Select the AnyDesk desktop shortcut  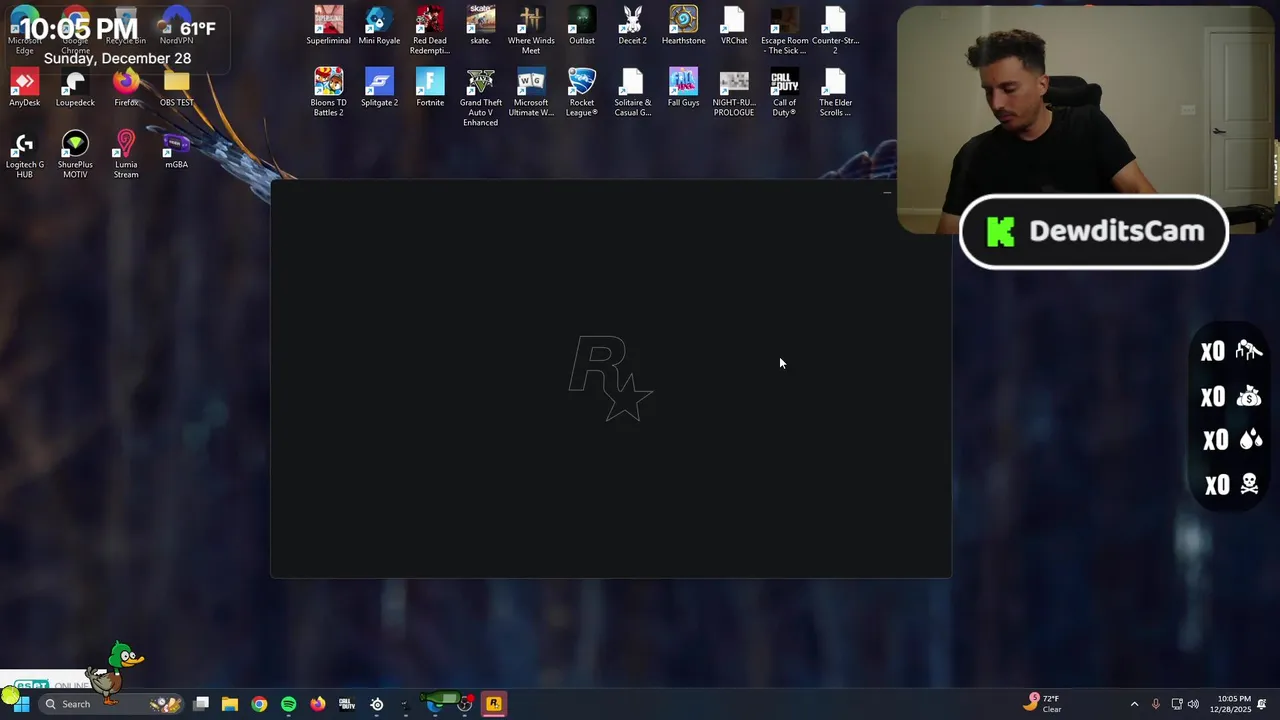[24, 88]
